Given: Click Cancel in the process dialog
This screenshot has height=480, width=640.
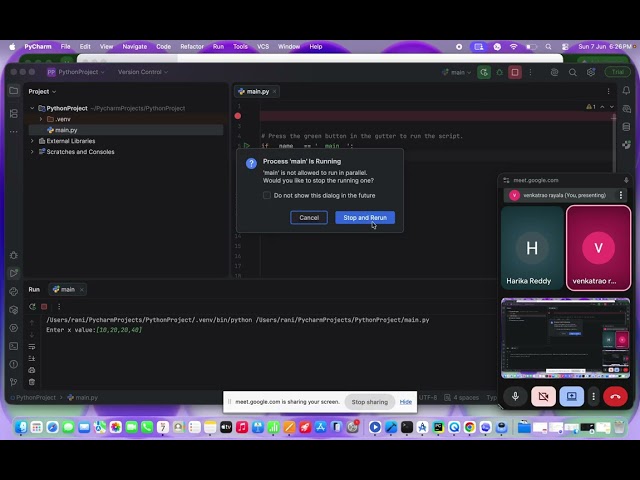Looking at the screenshot, I should [x=309, y=218].
